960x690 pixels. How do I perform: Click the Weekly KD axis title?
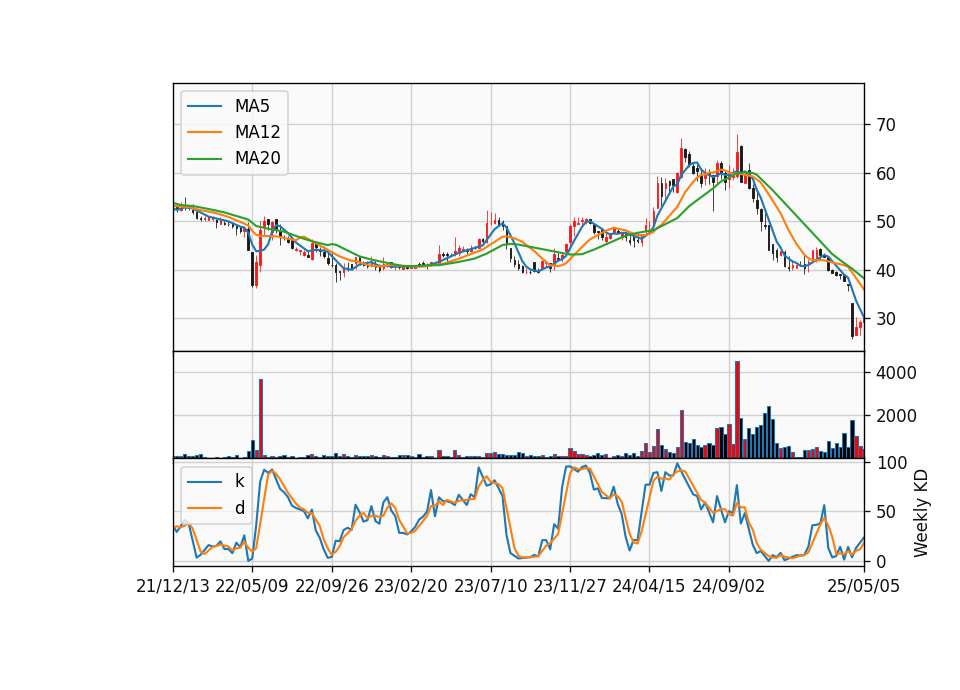pos(921,513)
